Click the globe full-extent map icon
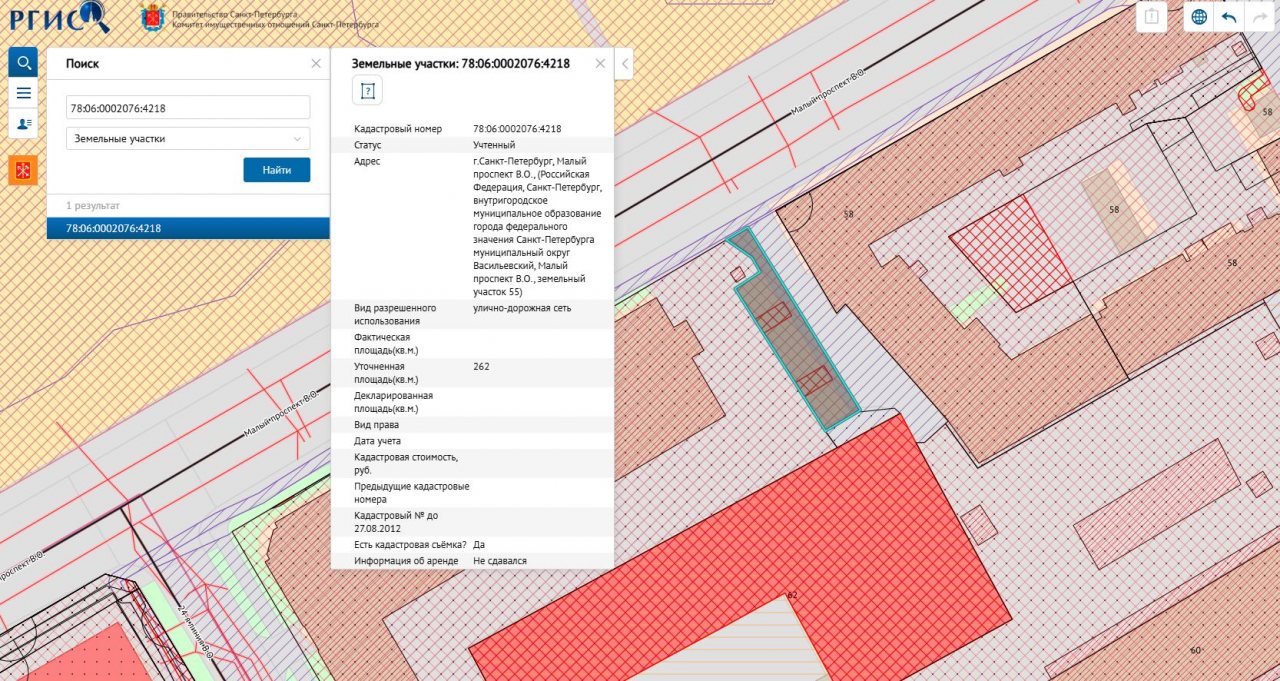 (x=1198, y=17)
